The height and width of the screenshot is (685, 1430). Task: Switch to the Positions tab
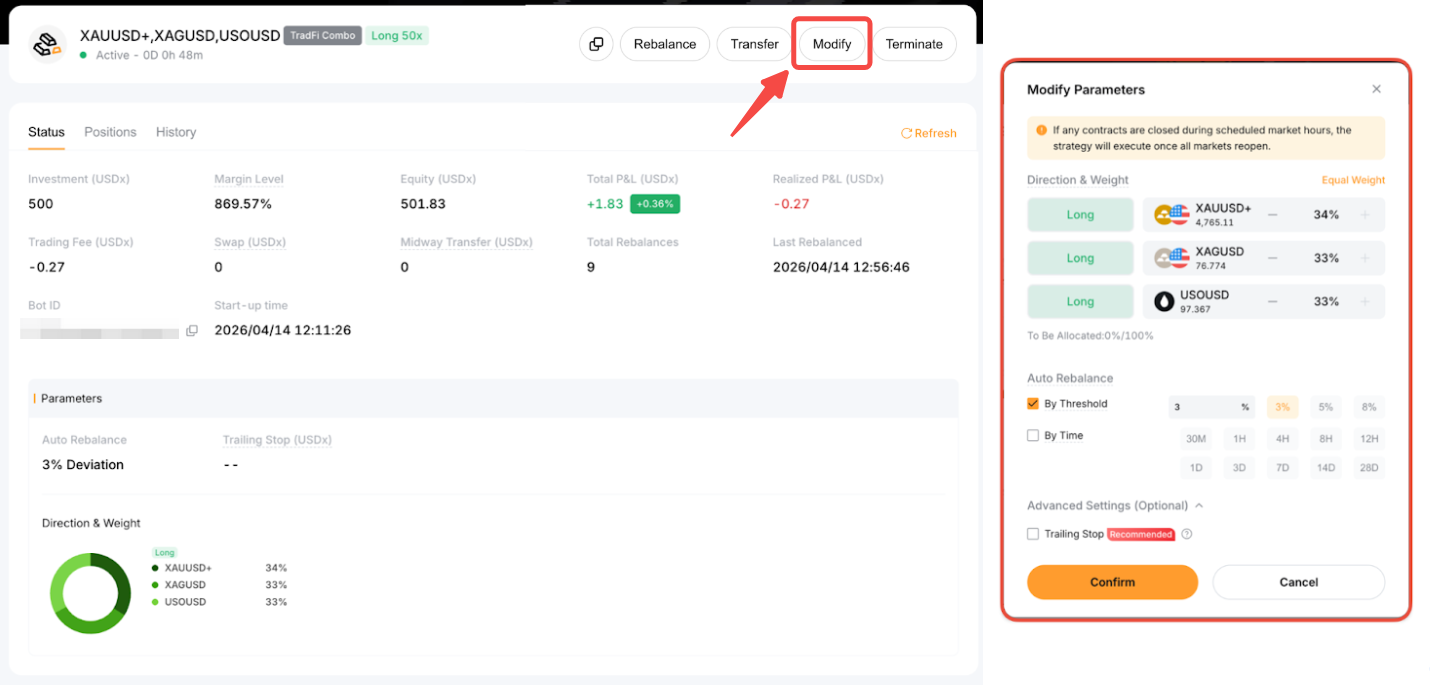pyautogui.click(x=110, y=132)
